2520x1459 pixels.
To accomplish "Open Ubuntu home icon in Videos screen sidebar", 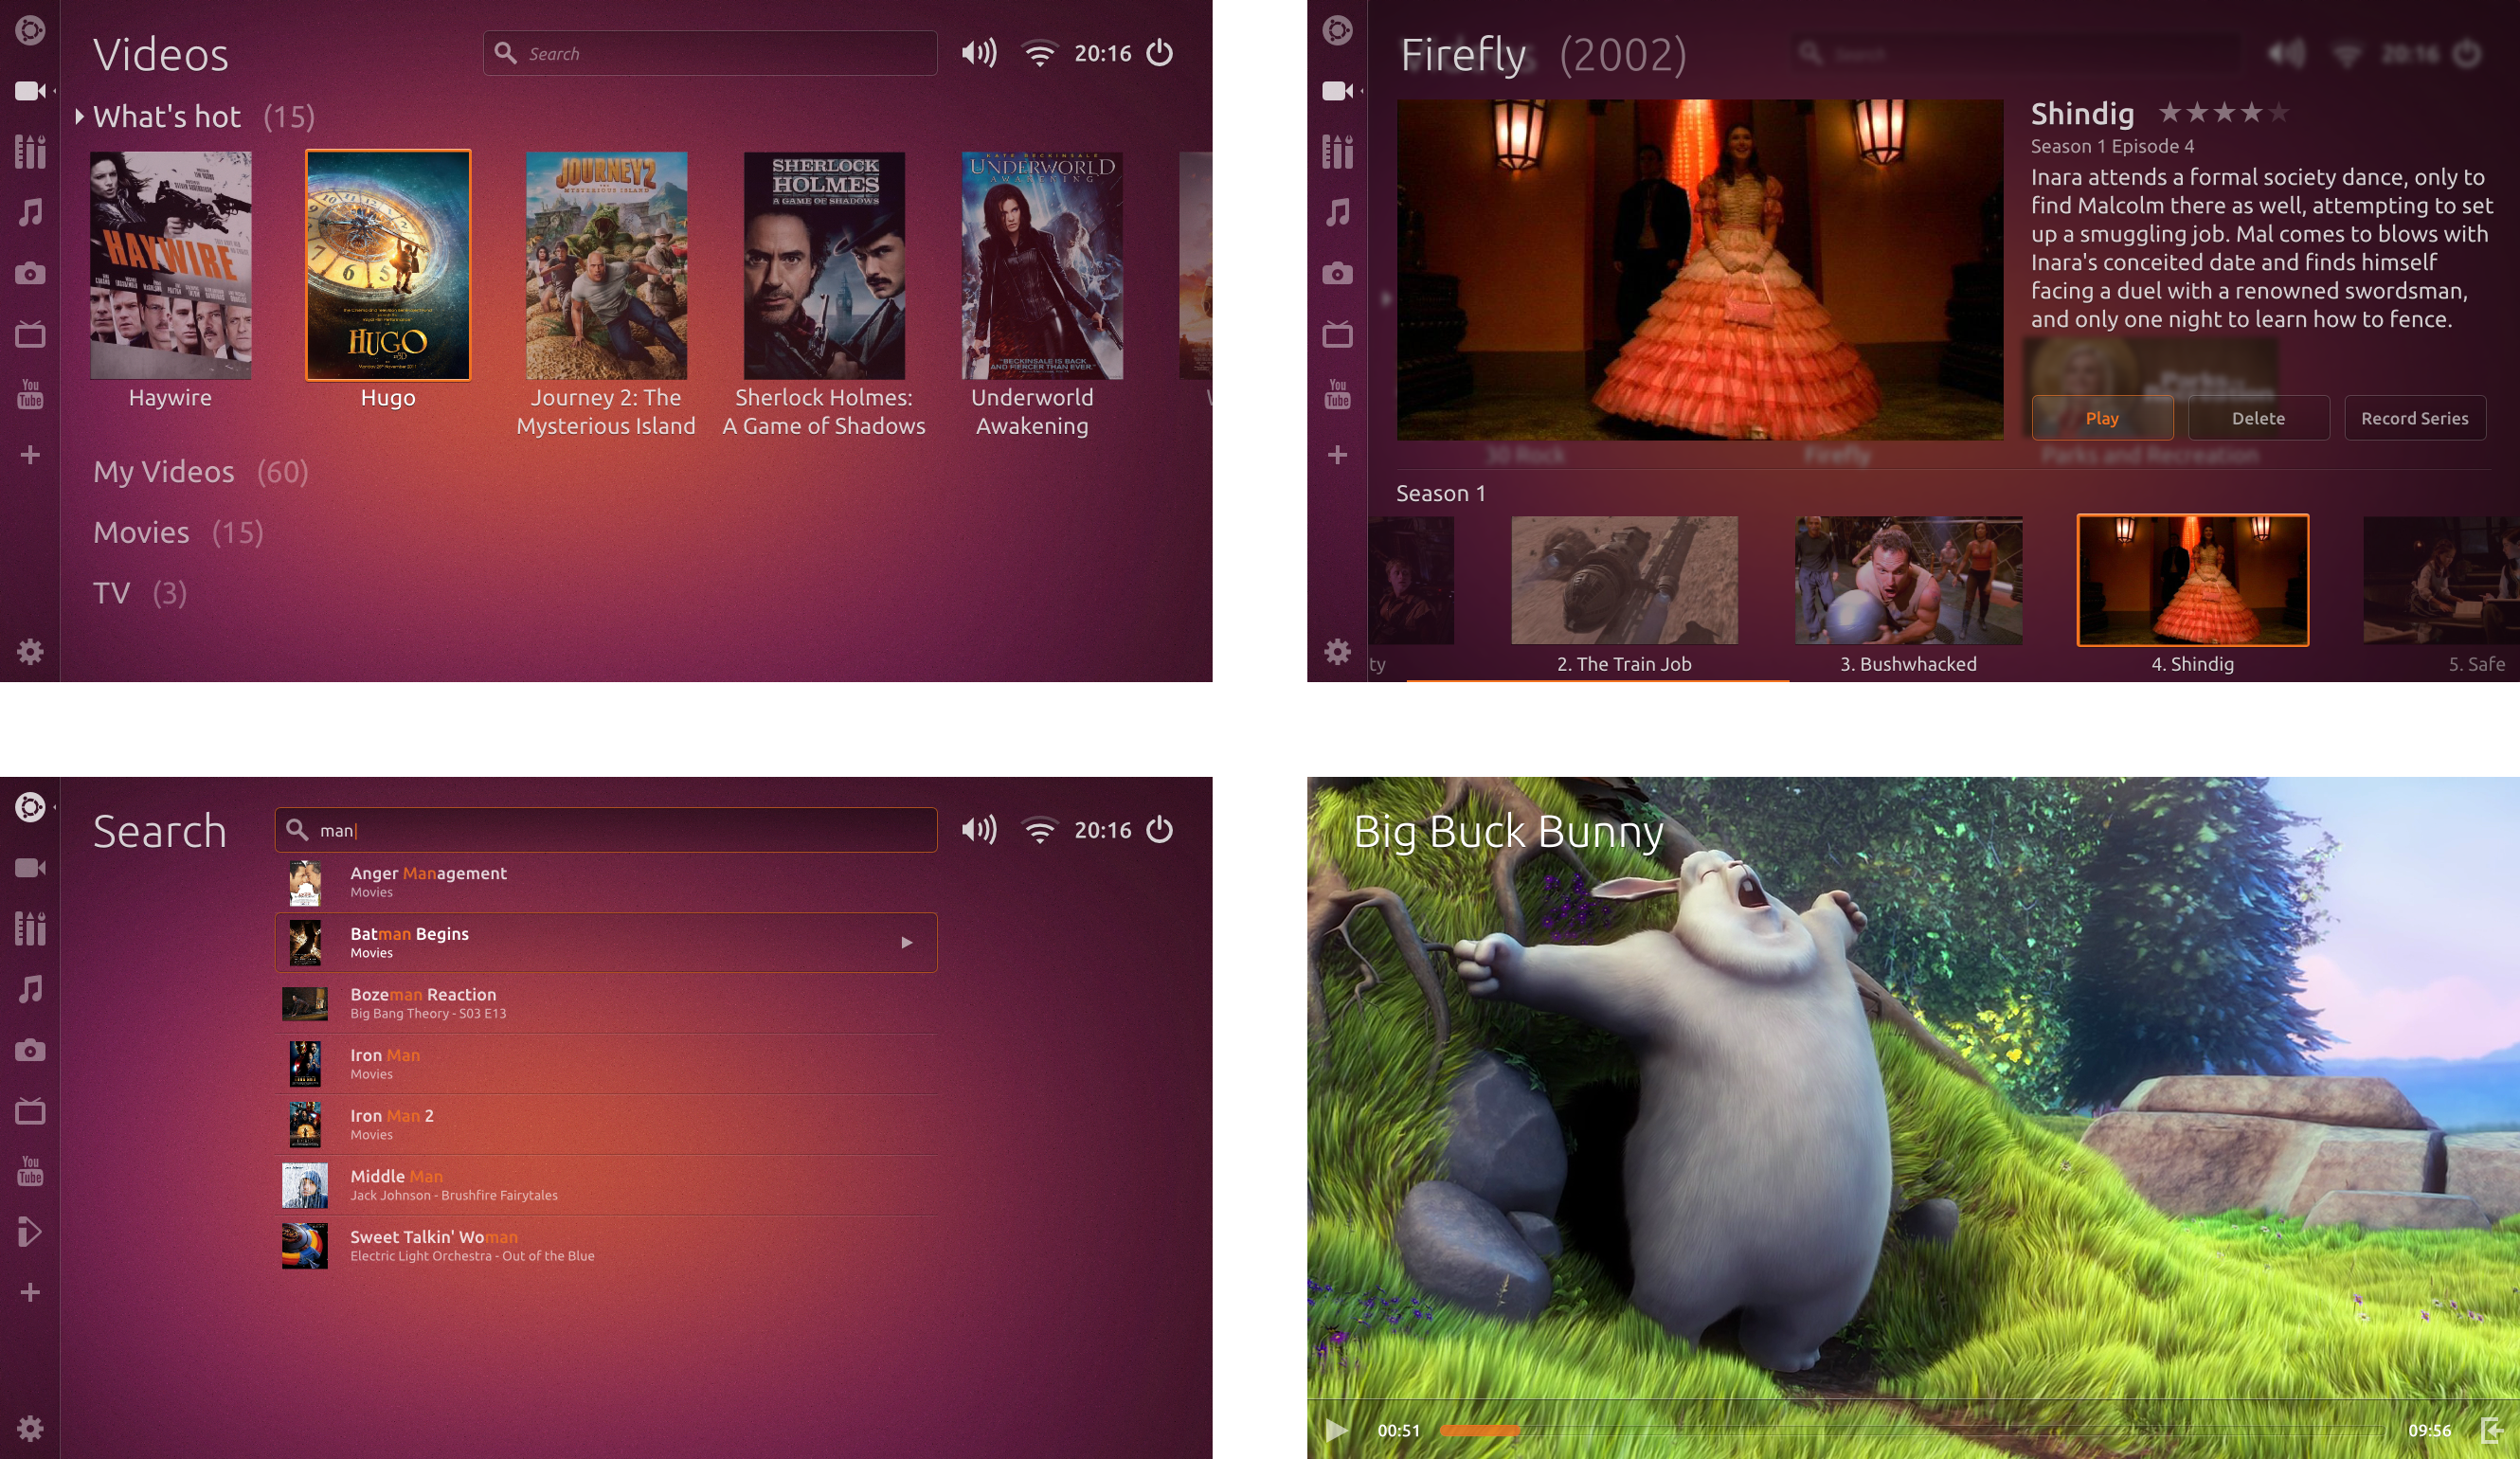I will (30, 30).
